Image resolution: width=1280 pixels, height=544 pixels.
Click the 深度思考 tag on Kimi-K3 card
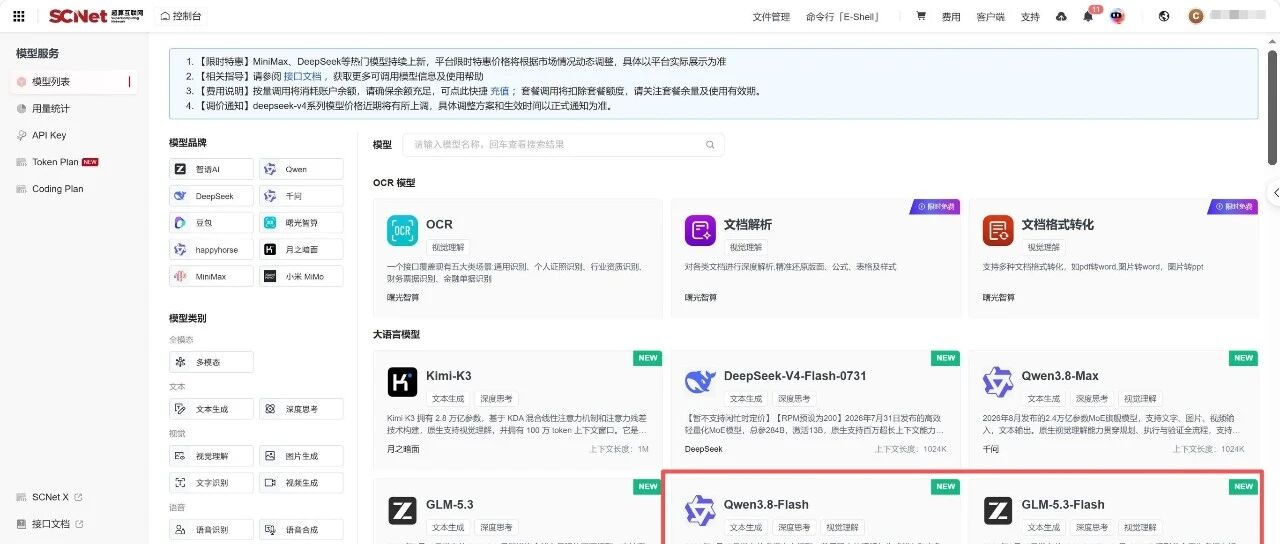click(x=494, y=398)
